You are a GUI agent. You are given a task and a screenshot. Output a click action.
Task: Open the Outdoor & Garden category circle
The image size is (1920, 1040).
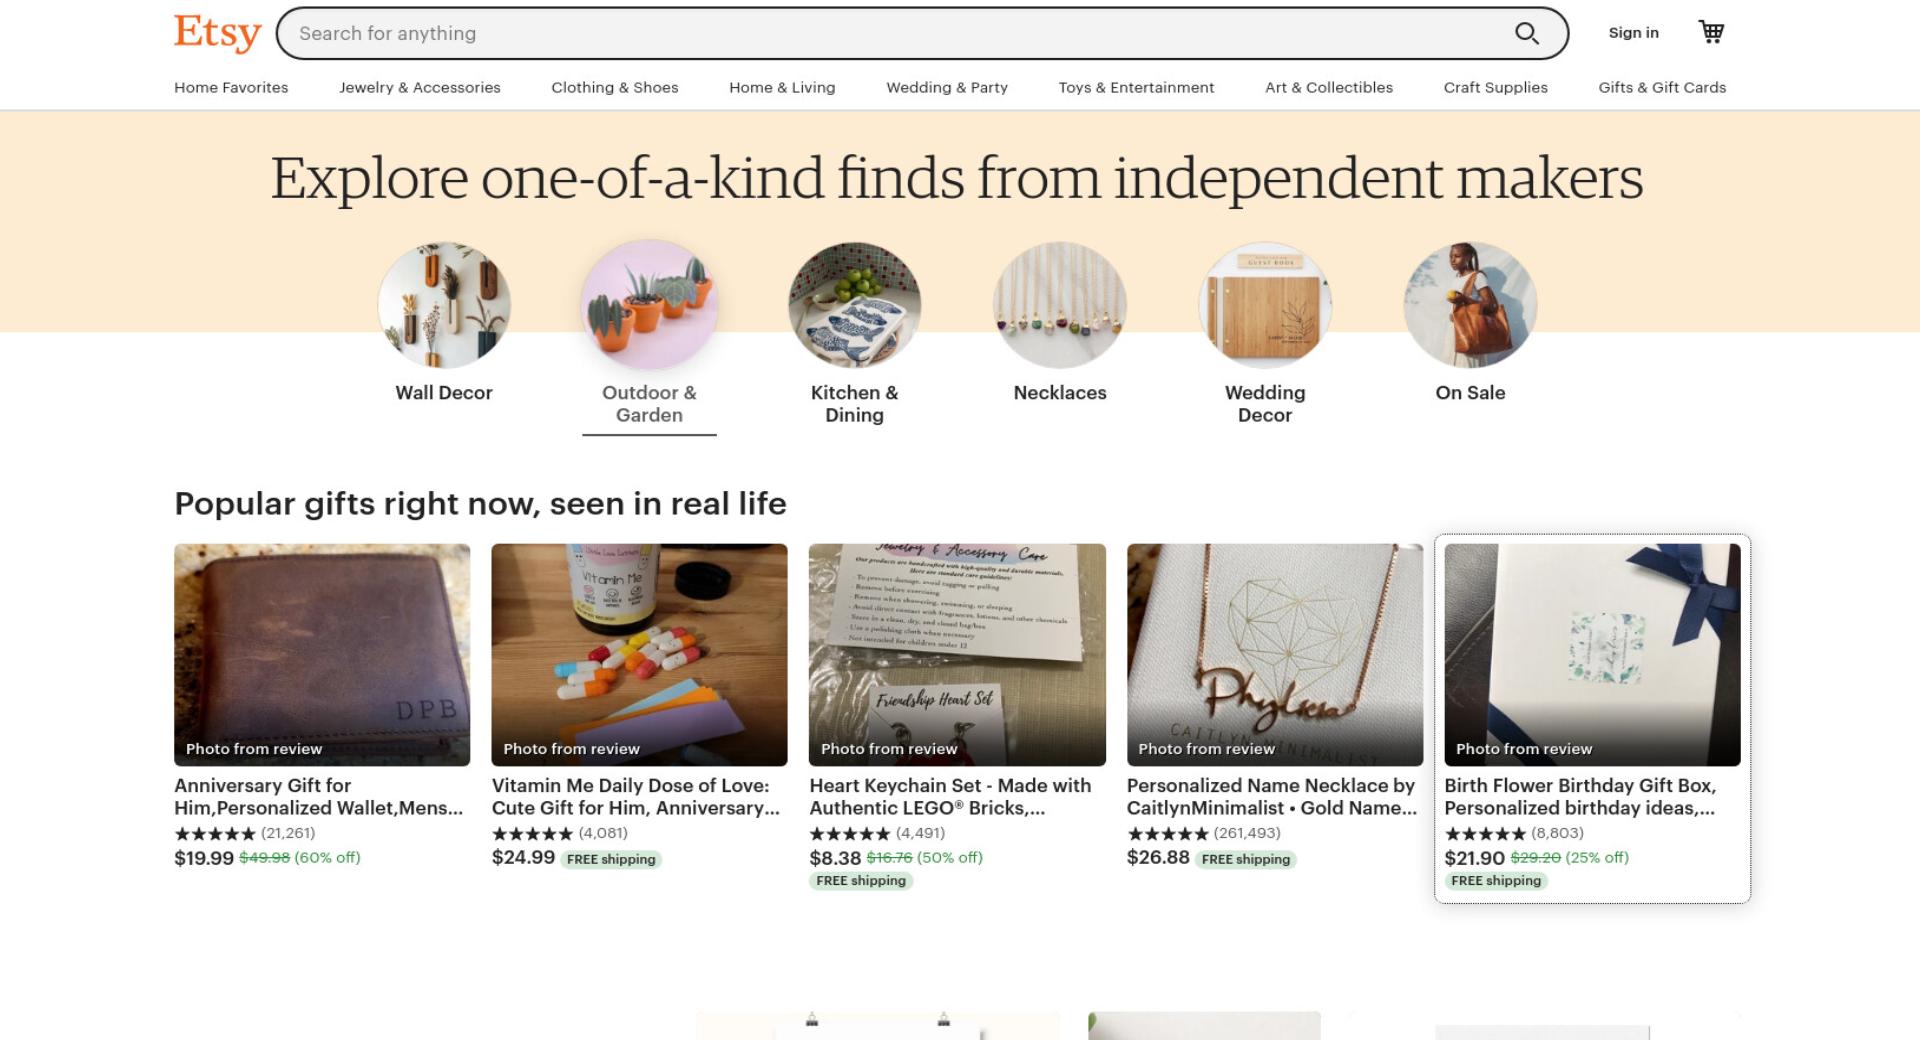click(x=649, y=305)
